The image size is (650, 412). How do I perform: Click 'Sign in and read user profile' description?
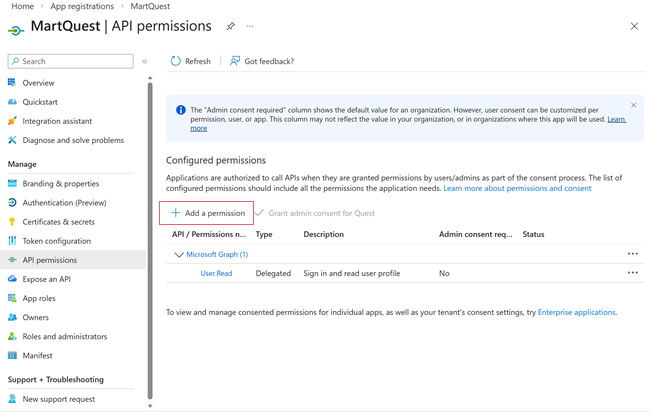click(x=352, y=273)
